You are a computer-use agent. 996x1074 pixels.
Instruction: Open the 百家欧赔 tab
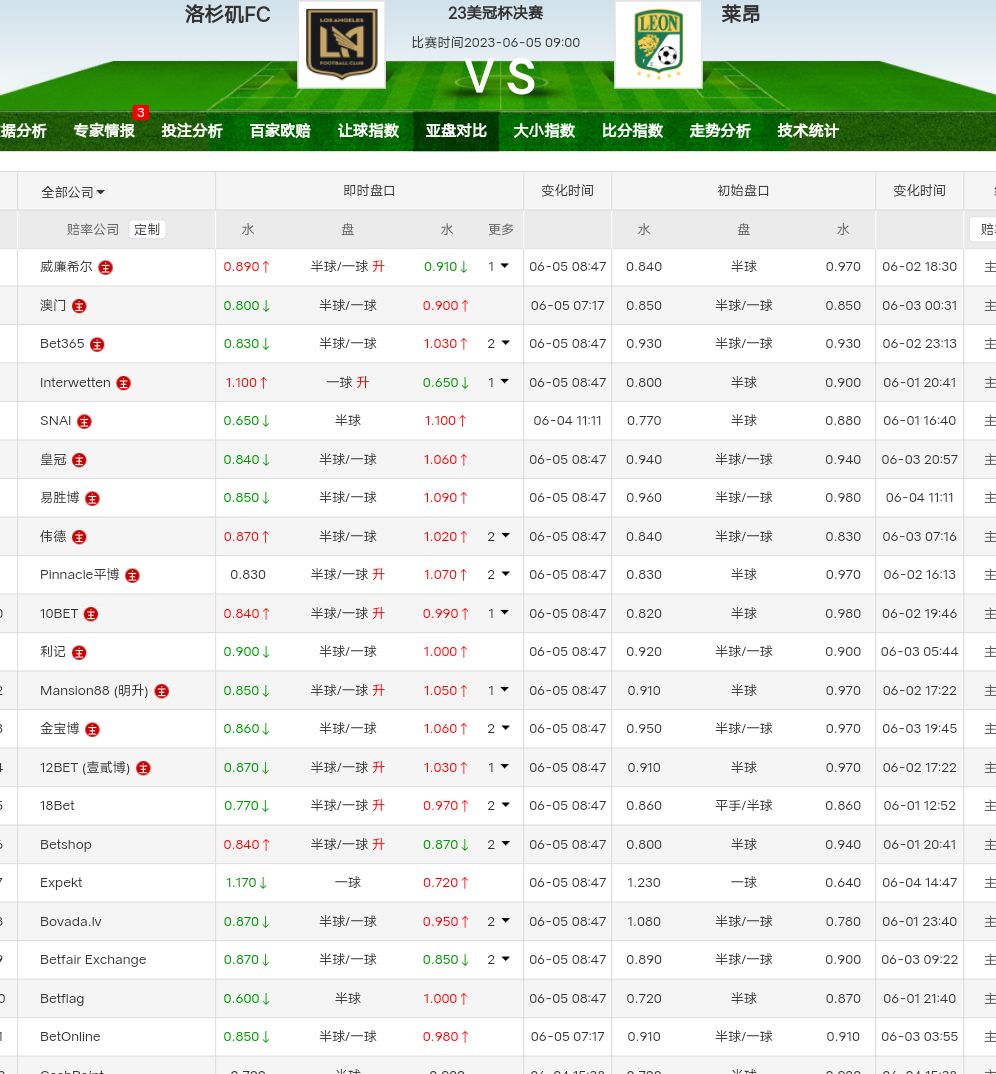[x=280, y=131]
